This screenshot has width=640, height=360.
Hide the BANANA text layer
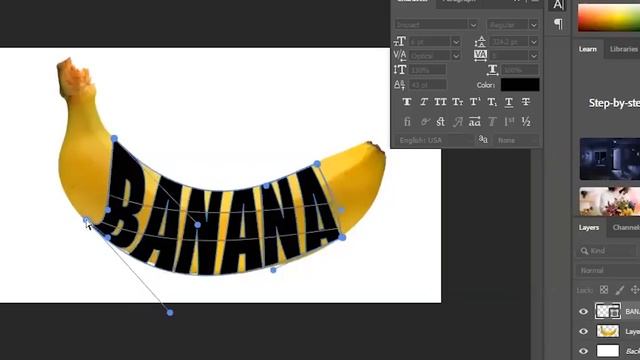point(584,311)
